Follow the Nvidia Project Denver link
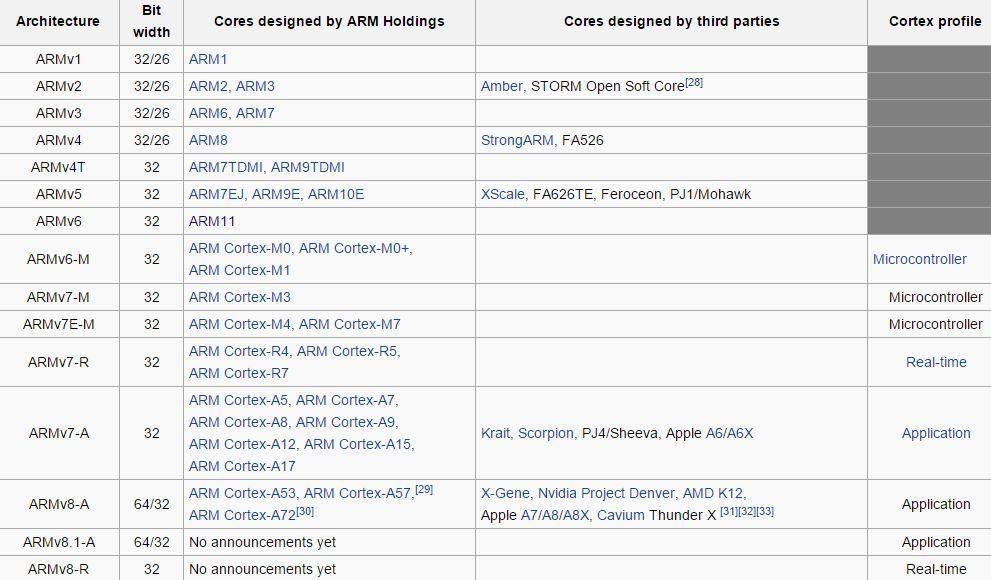 tap(606, 493)
